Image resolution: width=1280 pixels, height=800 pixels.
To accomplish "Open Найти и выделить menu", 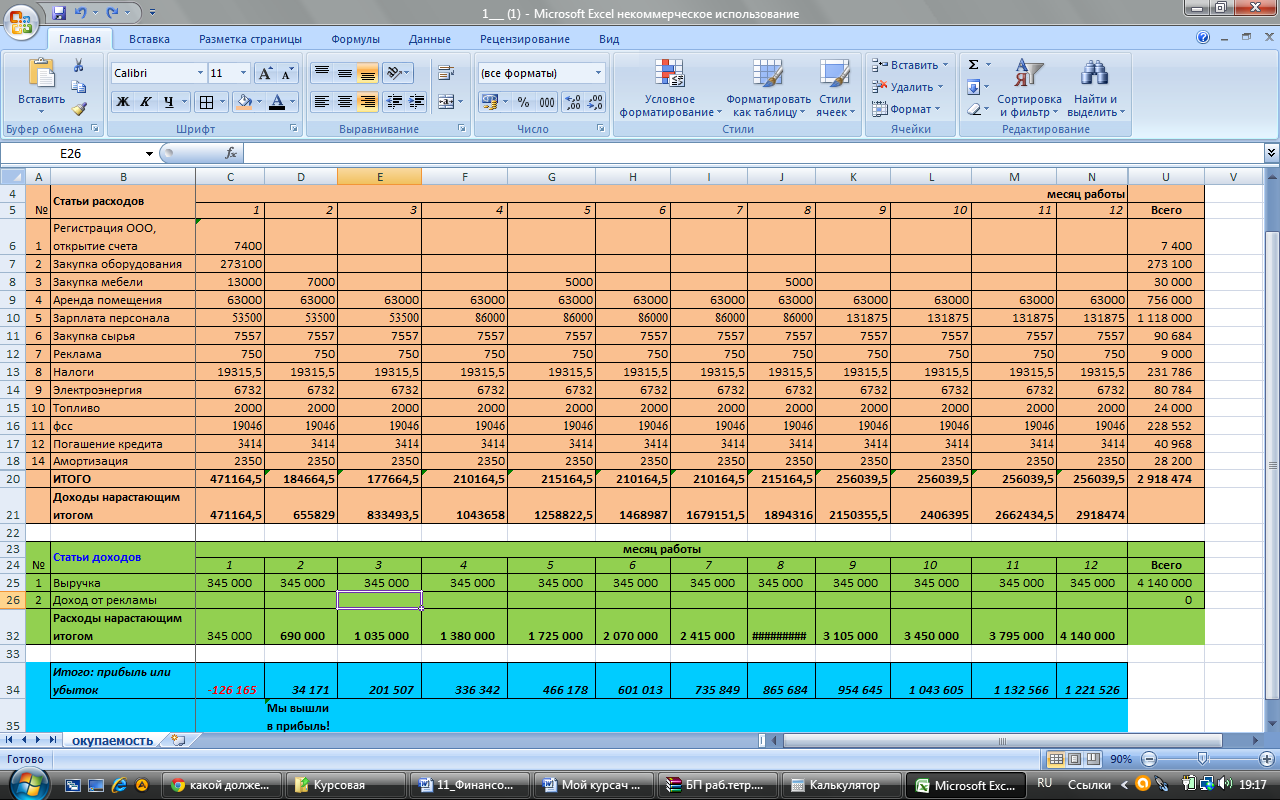I will click(x=1096, y=88).
